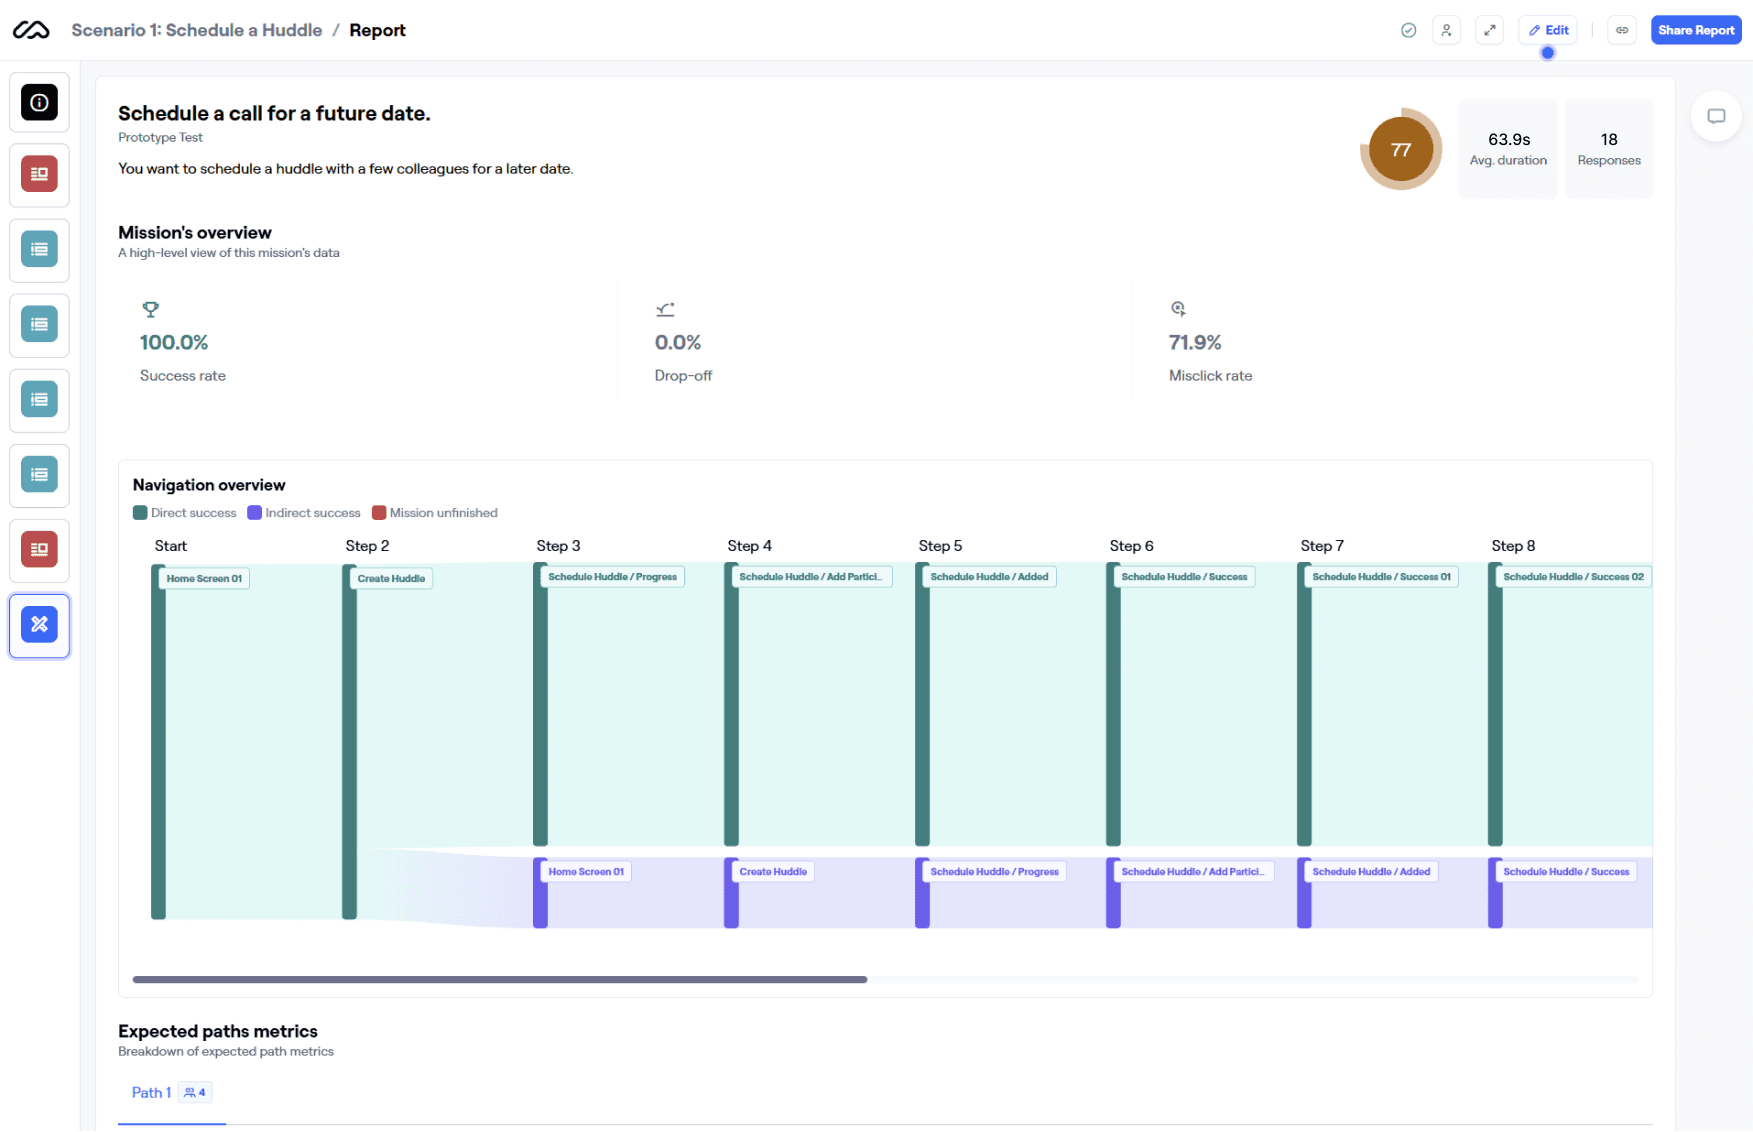This screenshot has height=1132, width=1753.
Task: Open the first teal list block in sidebar
Action: 39,249
